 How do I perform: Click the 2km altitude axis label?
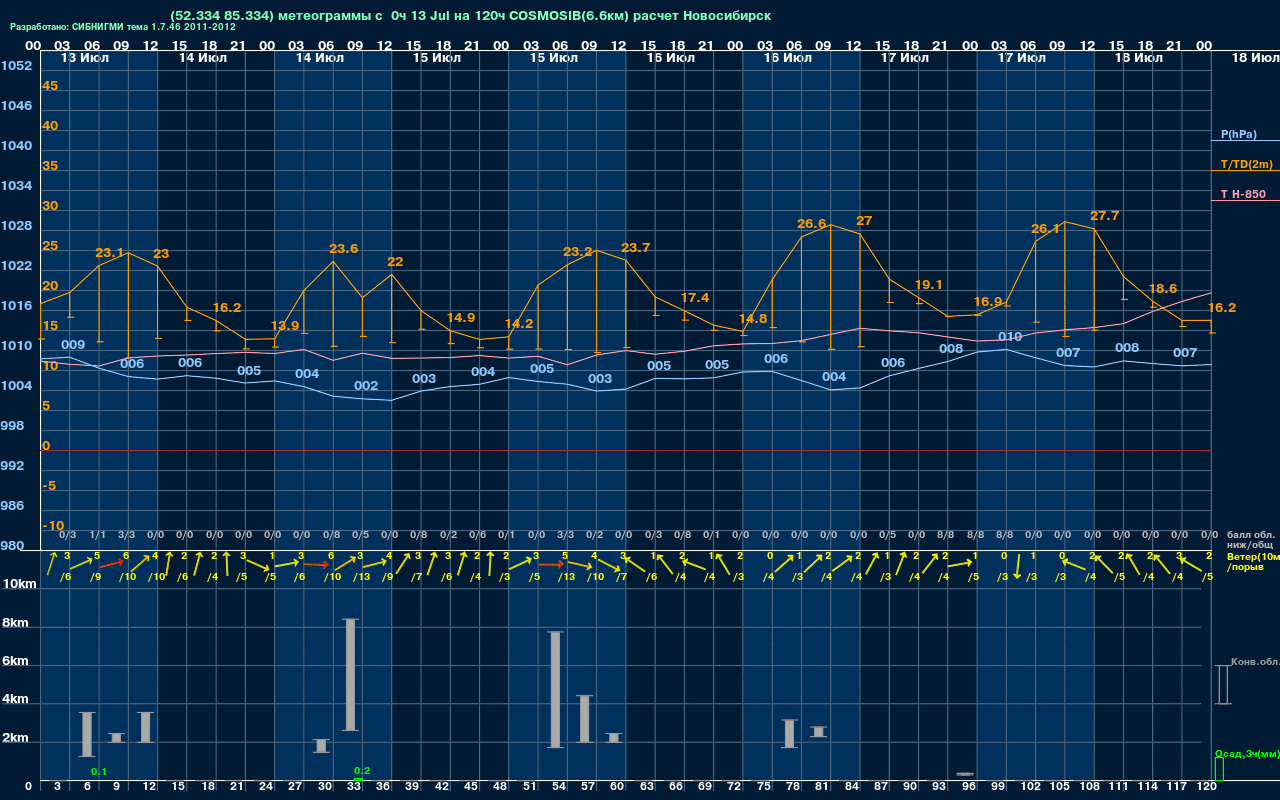(17, 740)
